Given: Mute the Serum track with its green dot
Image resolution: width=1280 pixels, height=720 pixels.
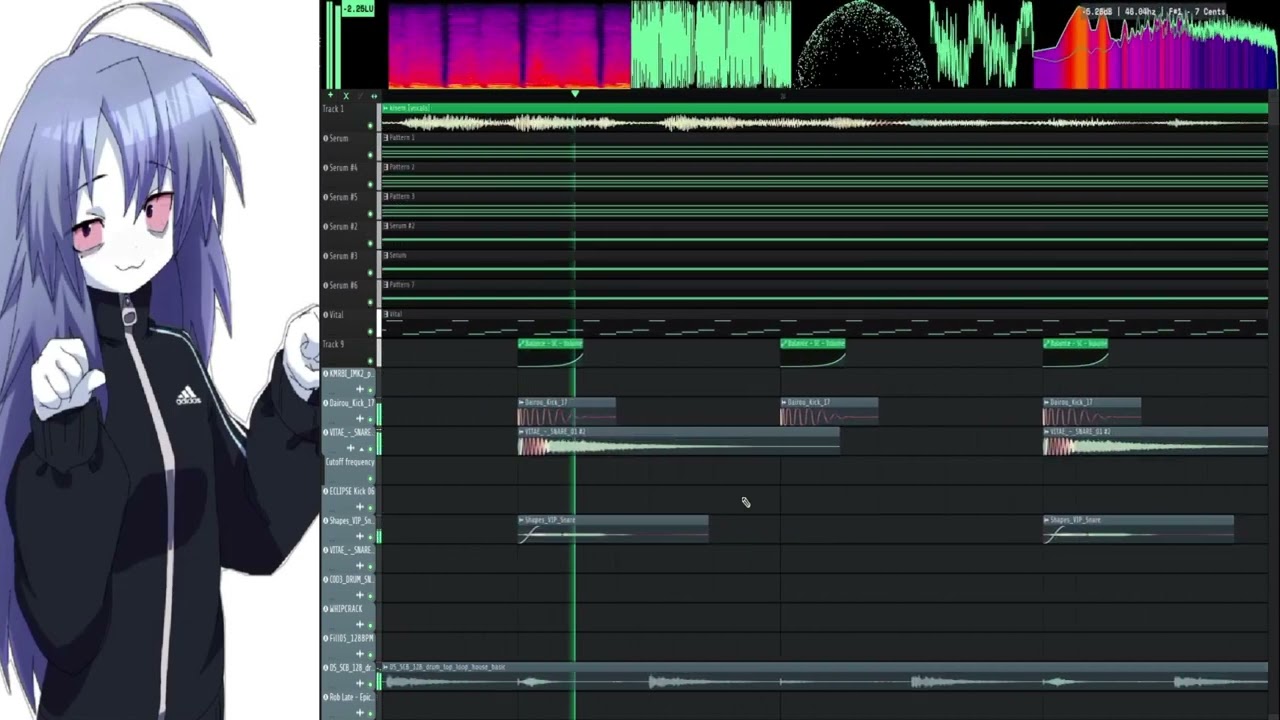Looking at the screenshot, I should 371,154.
